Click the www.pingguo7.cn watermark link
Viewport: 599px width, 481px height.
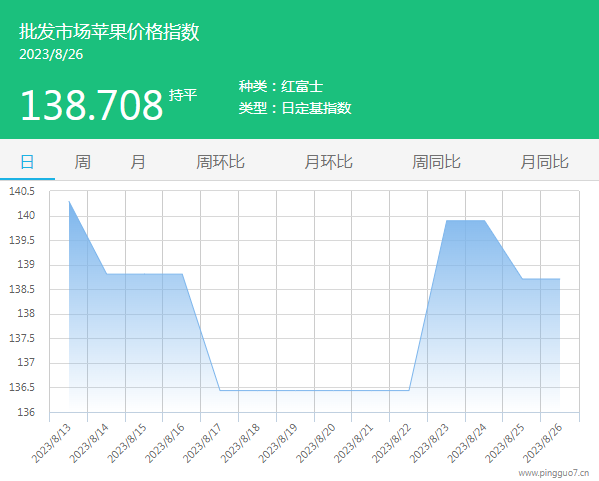tap(554, 473)
